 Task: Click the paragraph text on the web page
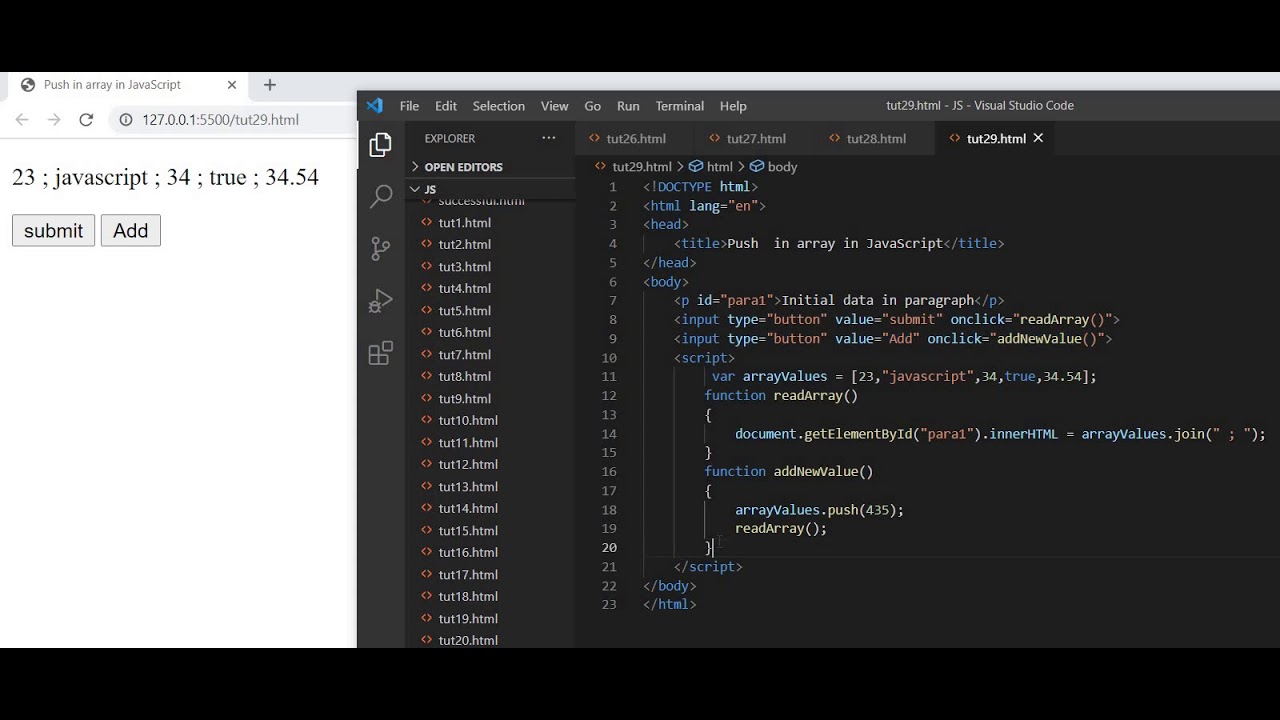[x=165, y=177]
